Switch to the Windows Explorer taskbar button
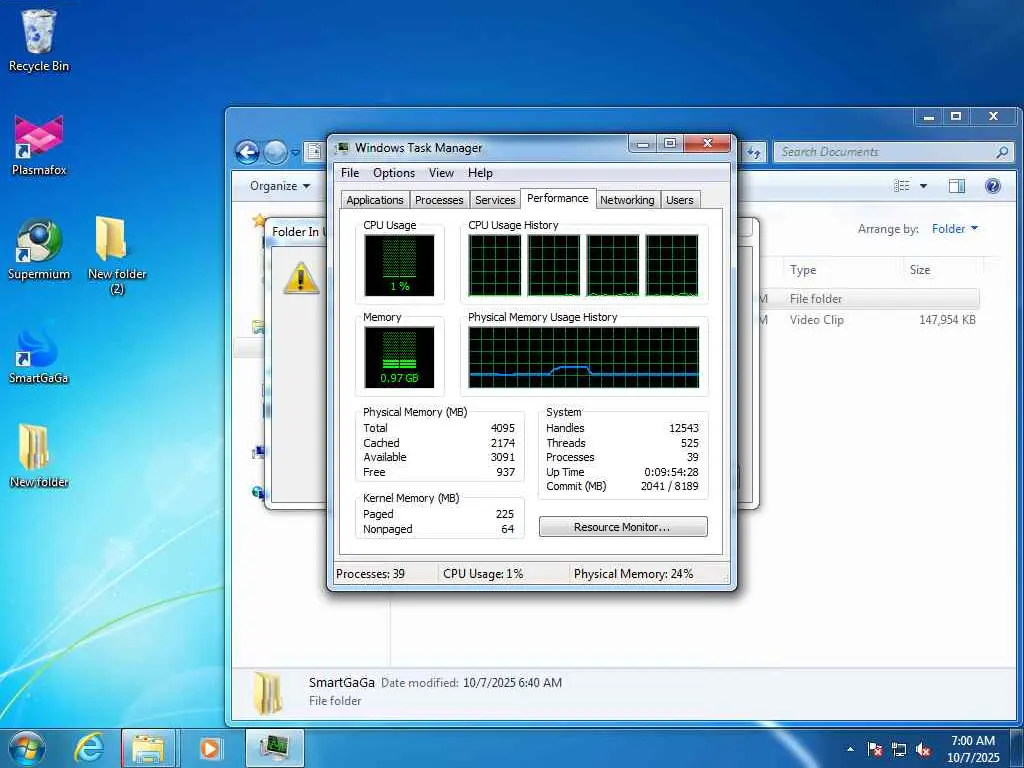 tap(148, 748)
